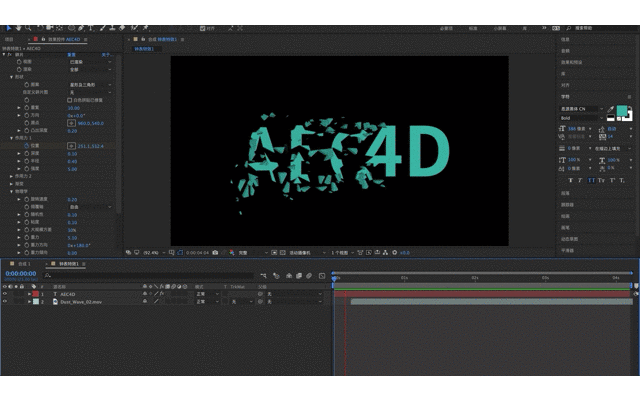Viewport: 640px width, 400px height.
Task: Click the frame blending icon in timeline
Action: [x=299, y=276]
